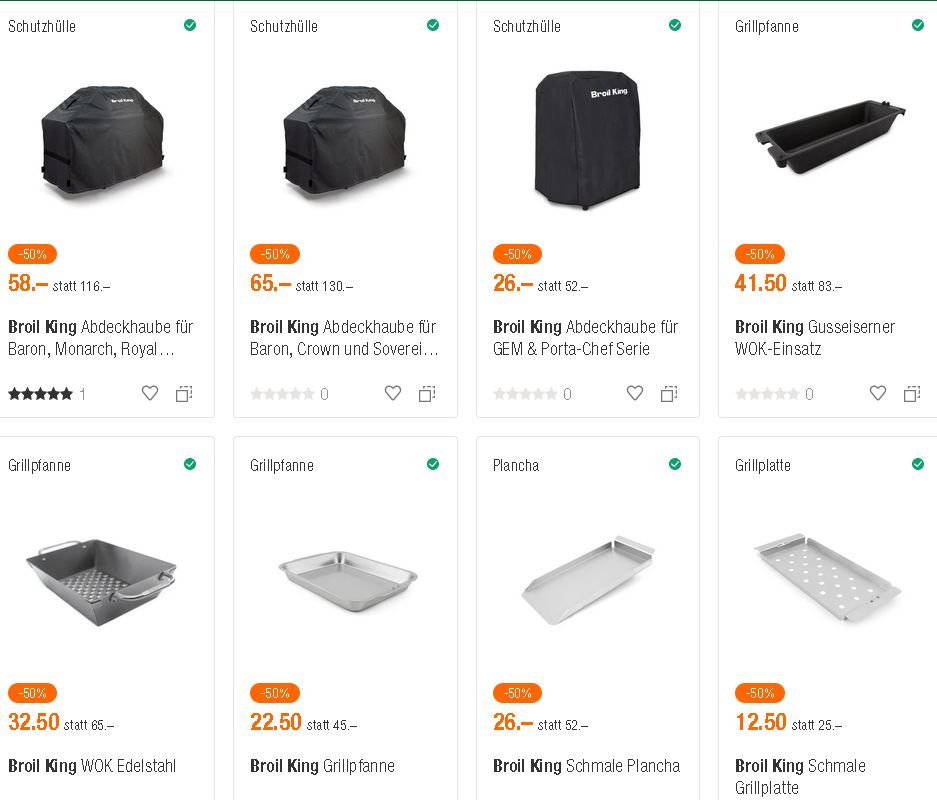The height and width of the screenshot is (800, 937).
Task: Click green availability check on WOK-Einsatz card
Action: pos(918,25)
